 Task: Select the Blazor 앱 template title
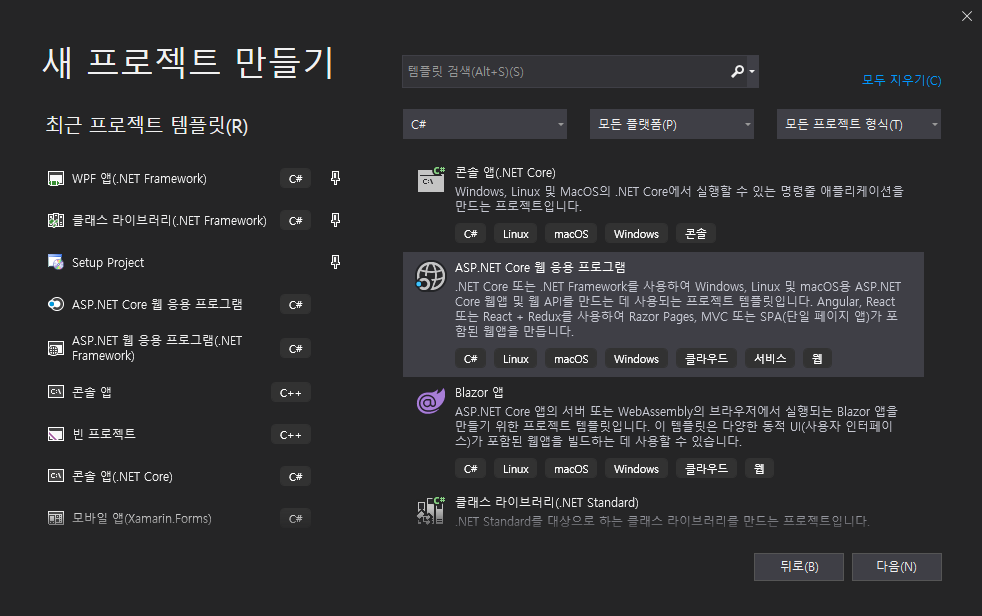pyautogui.click(x=479, y=393)
